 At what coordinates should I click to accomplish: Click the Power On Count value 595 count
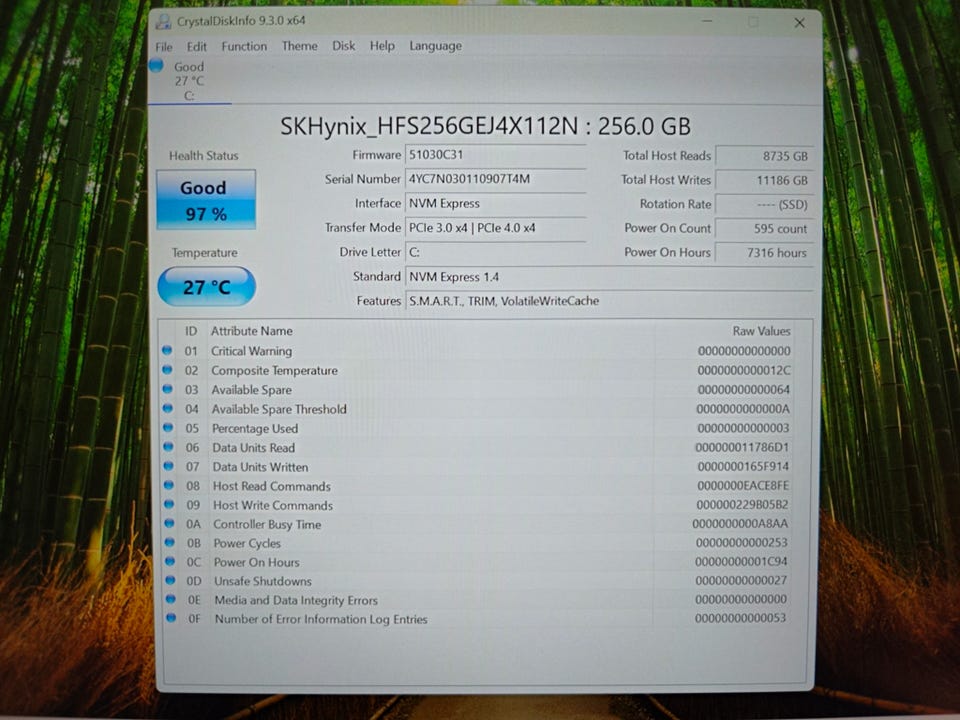coord(764,228)
